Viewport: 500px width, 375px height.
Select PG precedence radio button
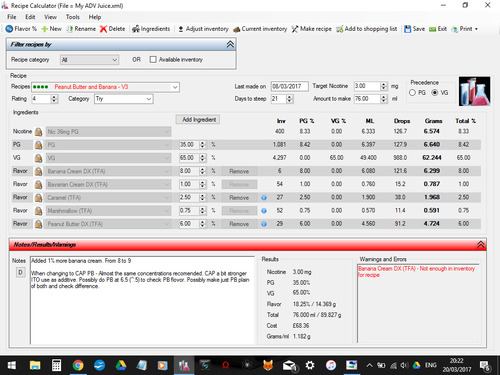(412, 93)
